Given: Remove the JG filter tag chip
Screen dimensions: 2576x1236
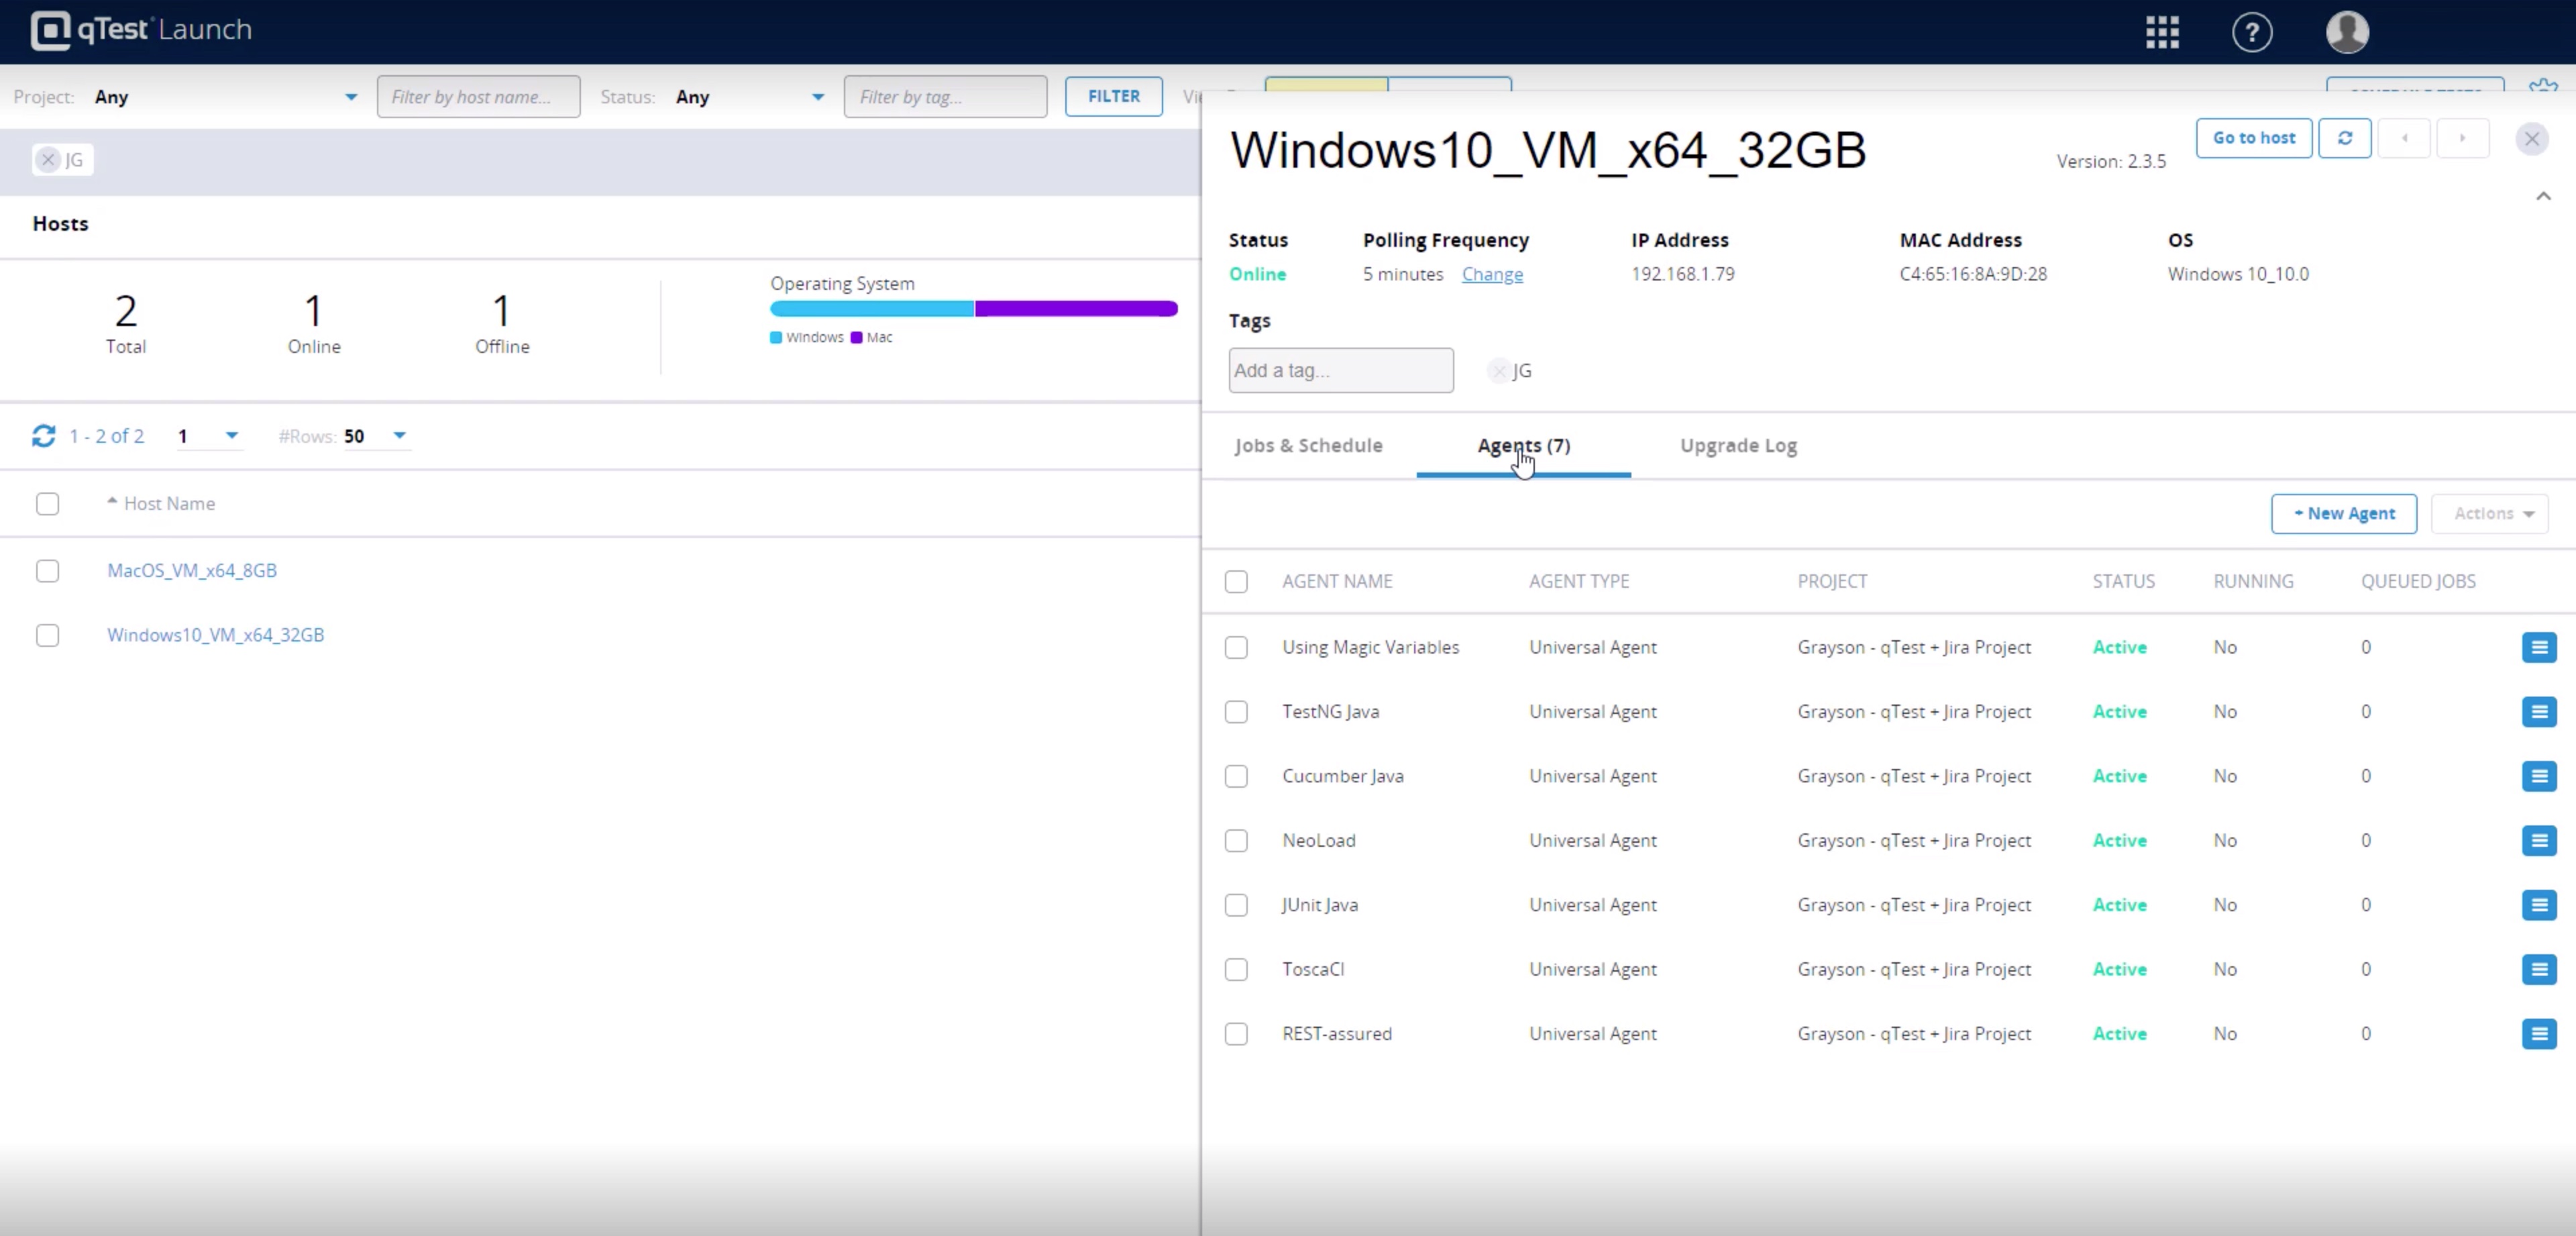Looking at the screenshot, I should [x=48, y=160].
